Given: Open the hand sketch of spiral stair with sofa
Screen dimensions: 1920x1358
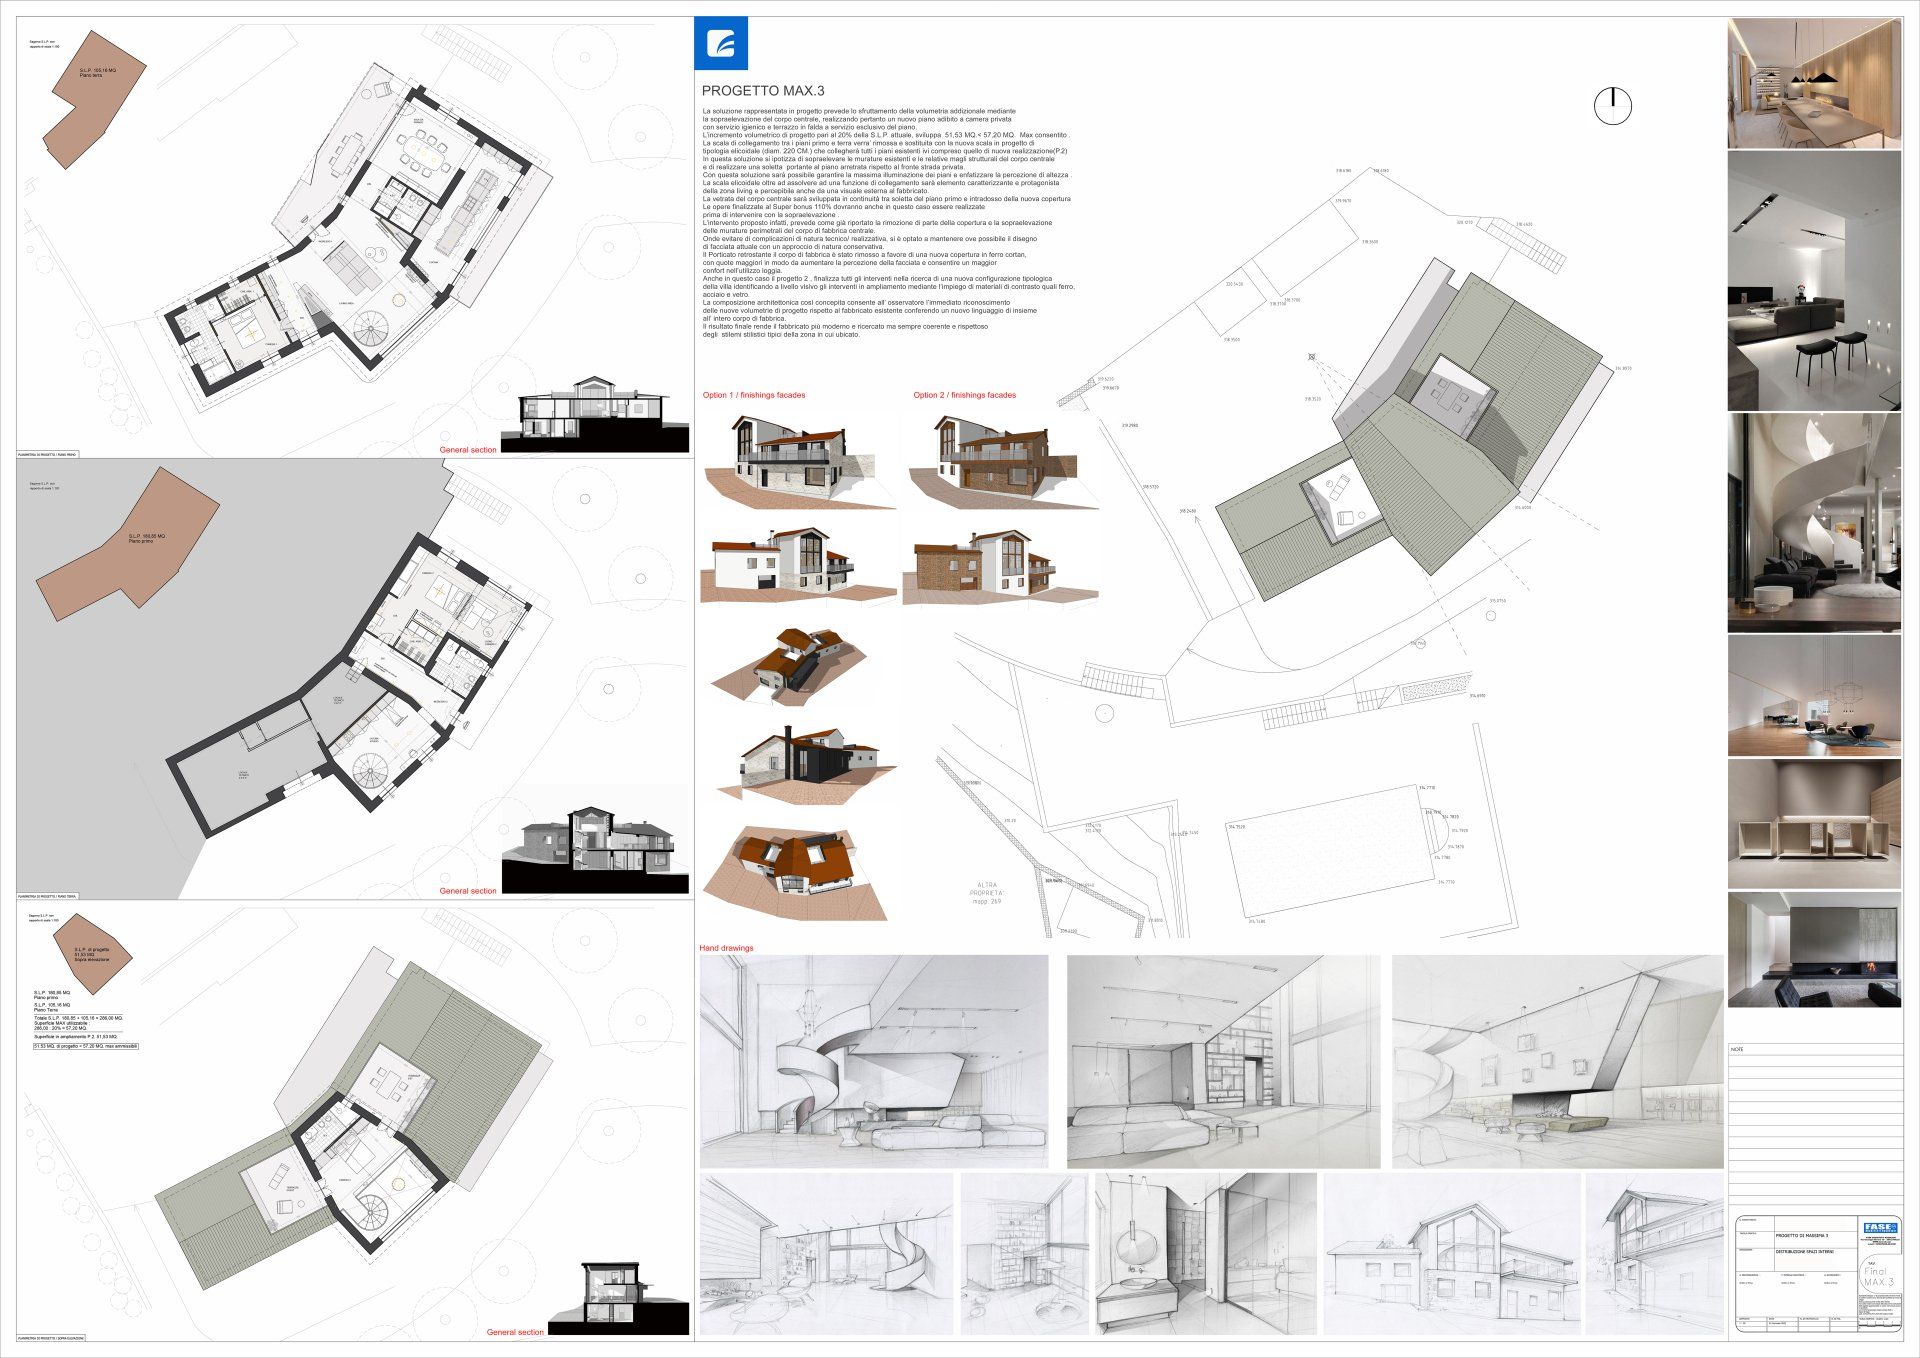Looking at the screenshot, I should (874, 1061).
